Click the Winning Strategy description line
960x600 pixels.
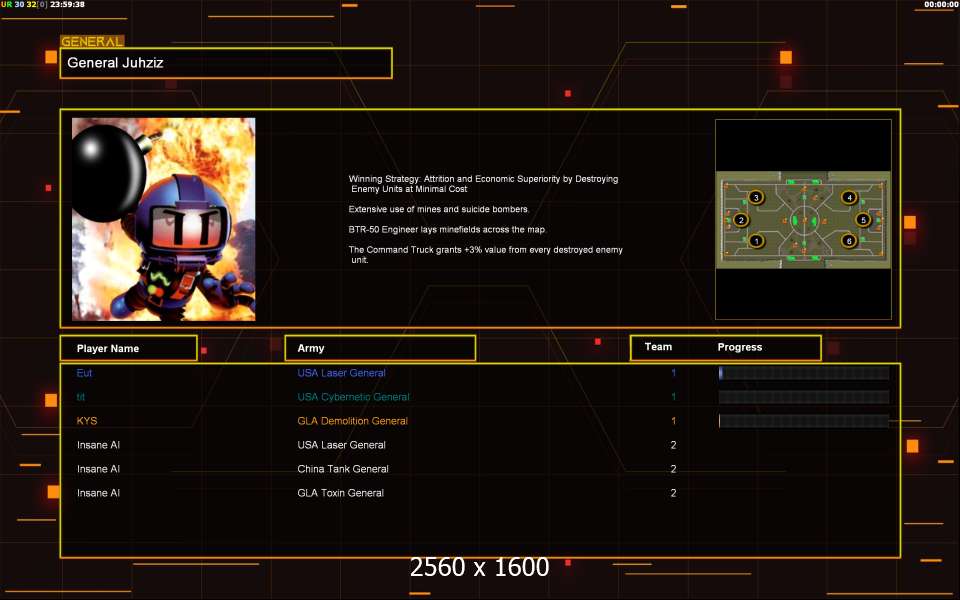click(x=484, y=184)
